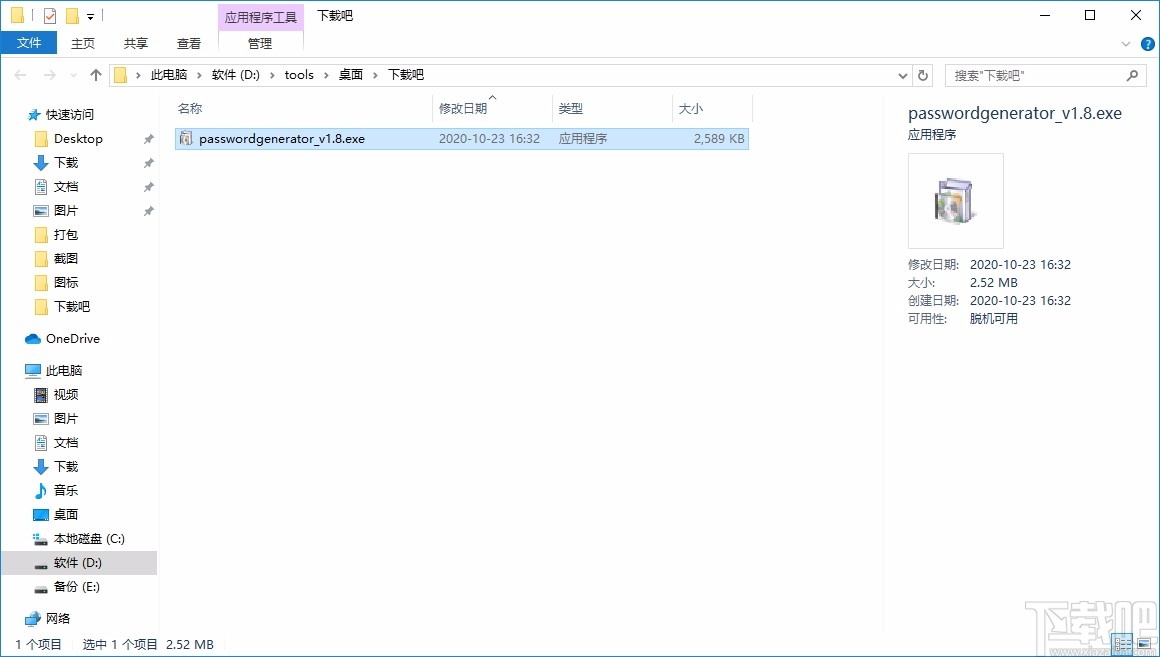The width and height of the screenshot is (1160, 657).
Task: Select 此电脑 in navigation pane
Action: coord(64,370)
